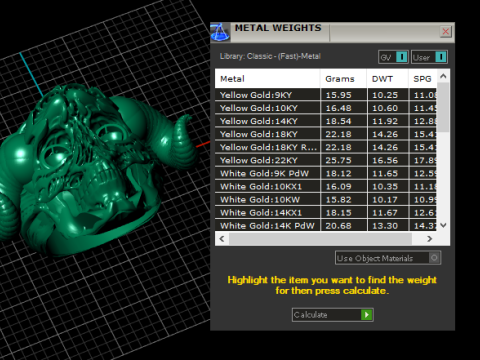This screenshot has height=360, width=480.
Task: Select the White Gold:10KW row
Action: point(326,199)
